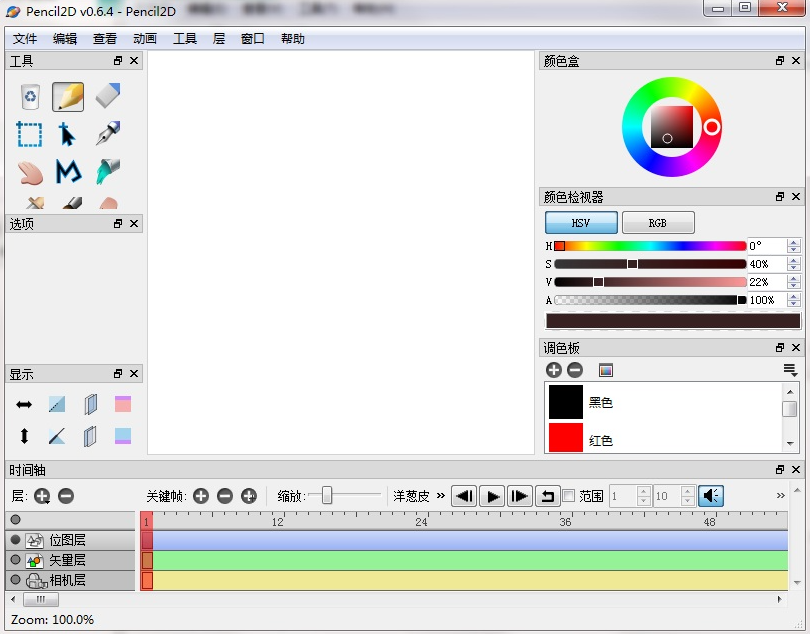The height and width of the screenshot is (634, 810).
Task: Activate the Hand tool
Action: tap(29, 173)
